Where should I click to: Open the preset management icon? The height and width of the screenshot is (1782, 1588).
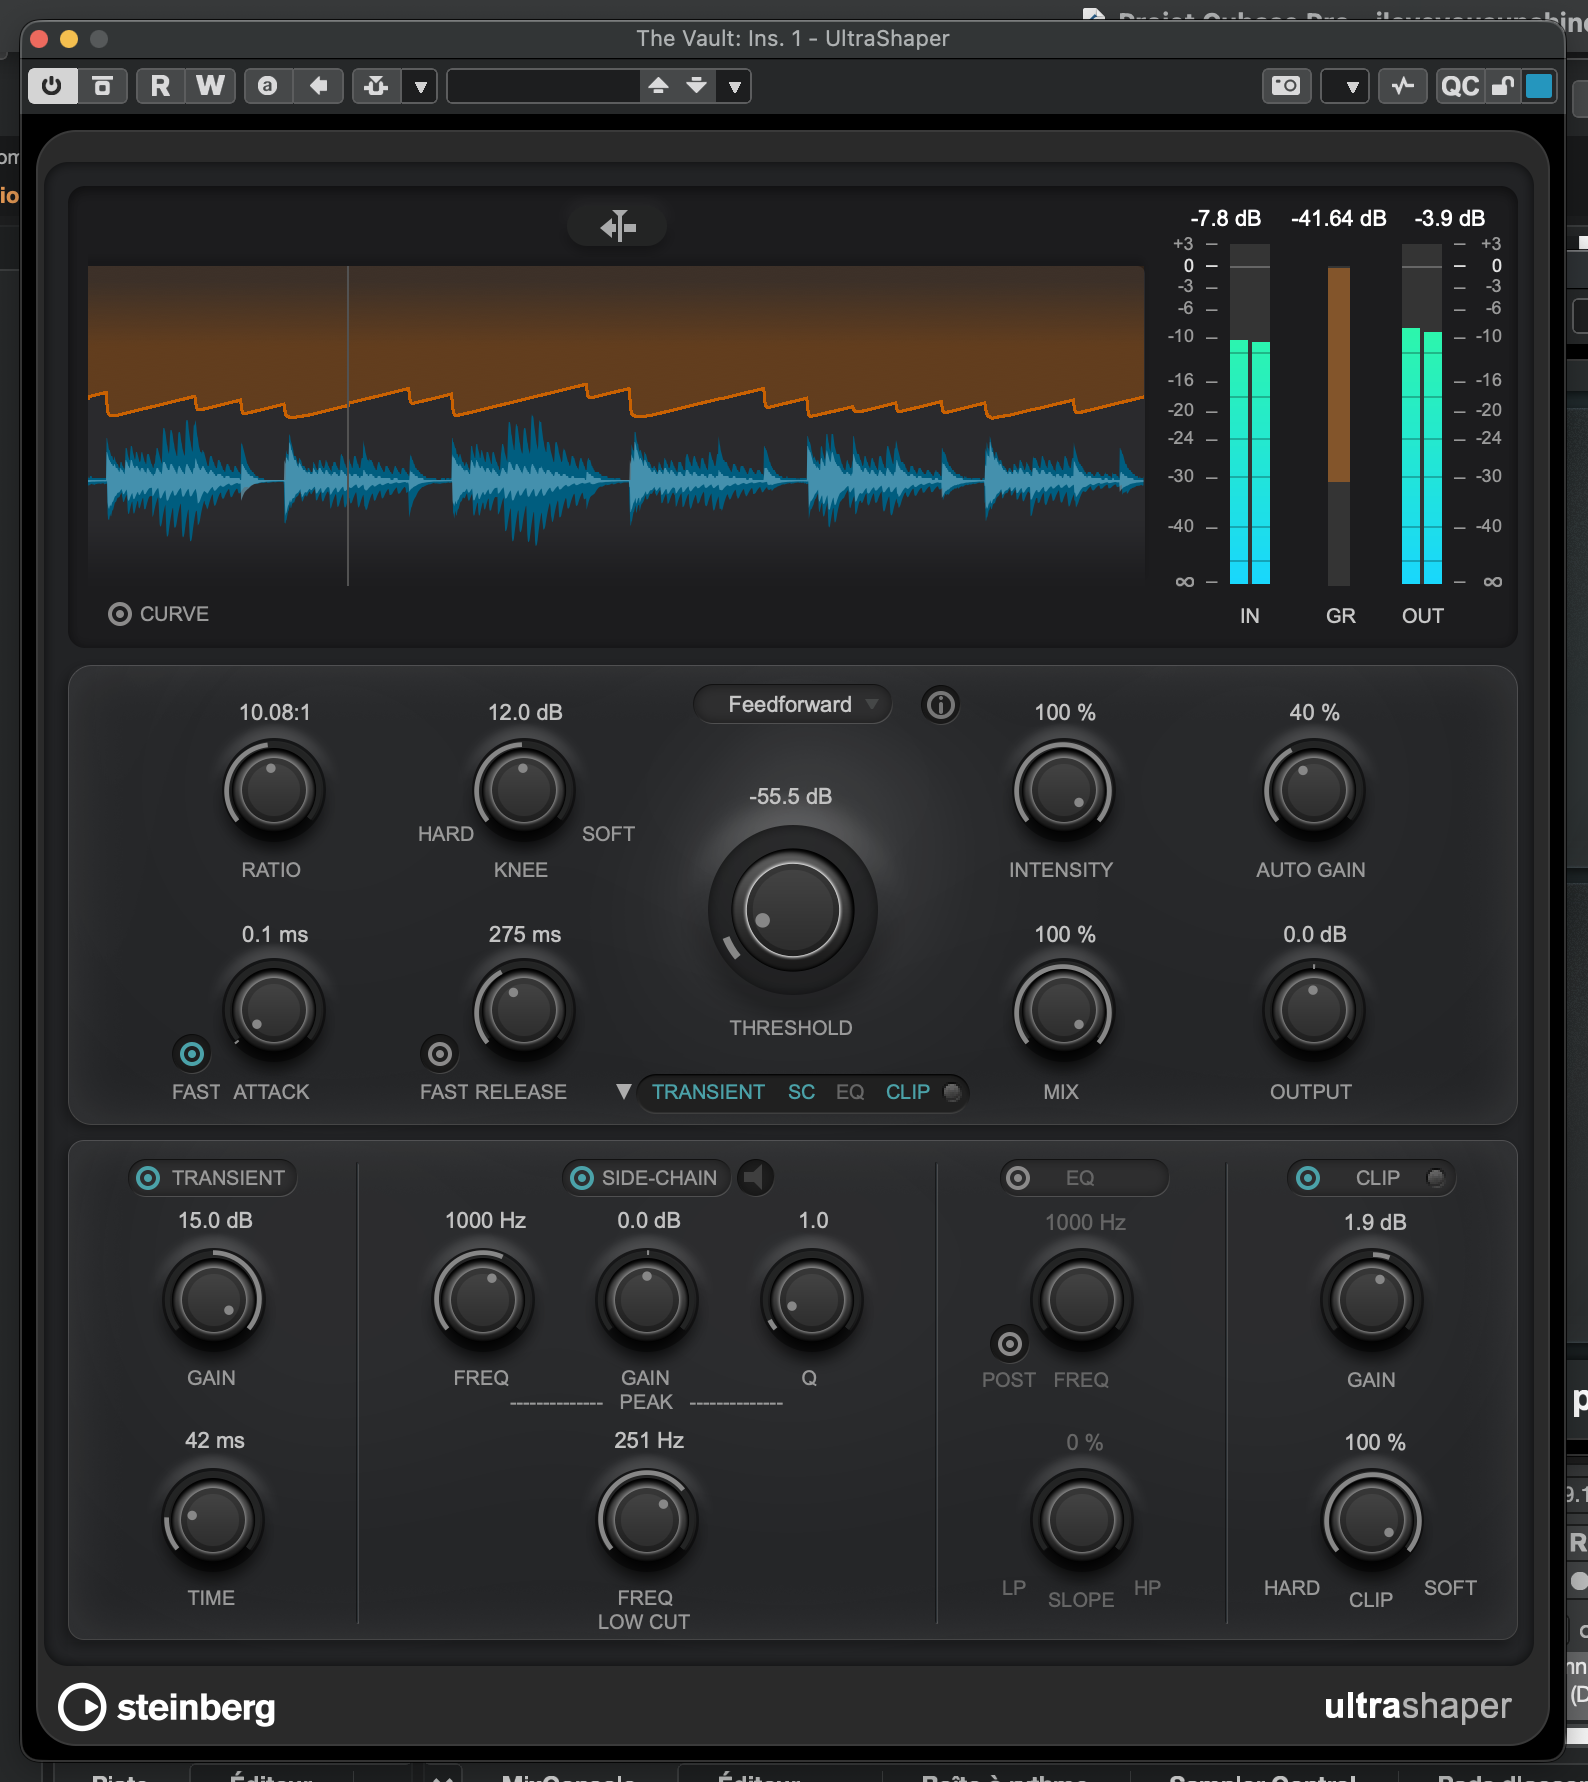pos(376,86)
